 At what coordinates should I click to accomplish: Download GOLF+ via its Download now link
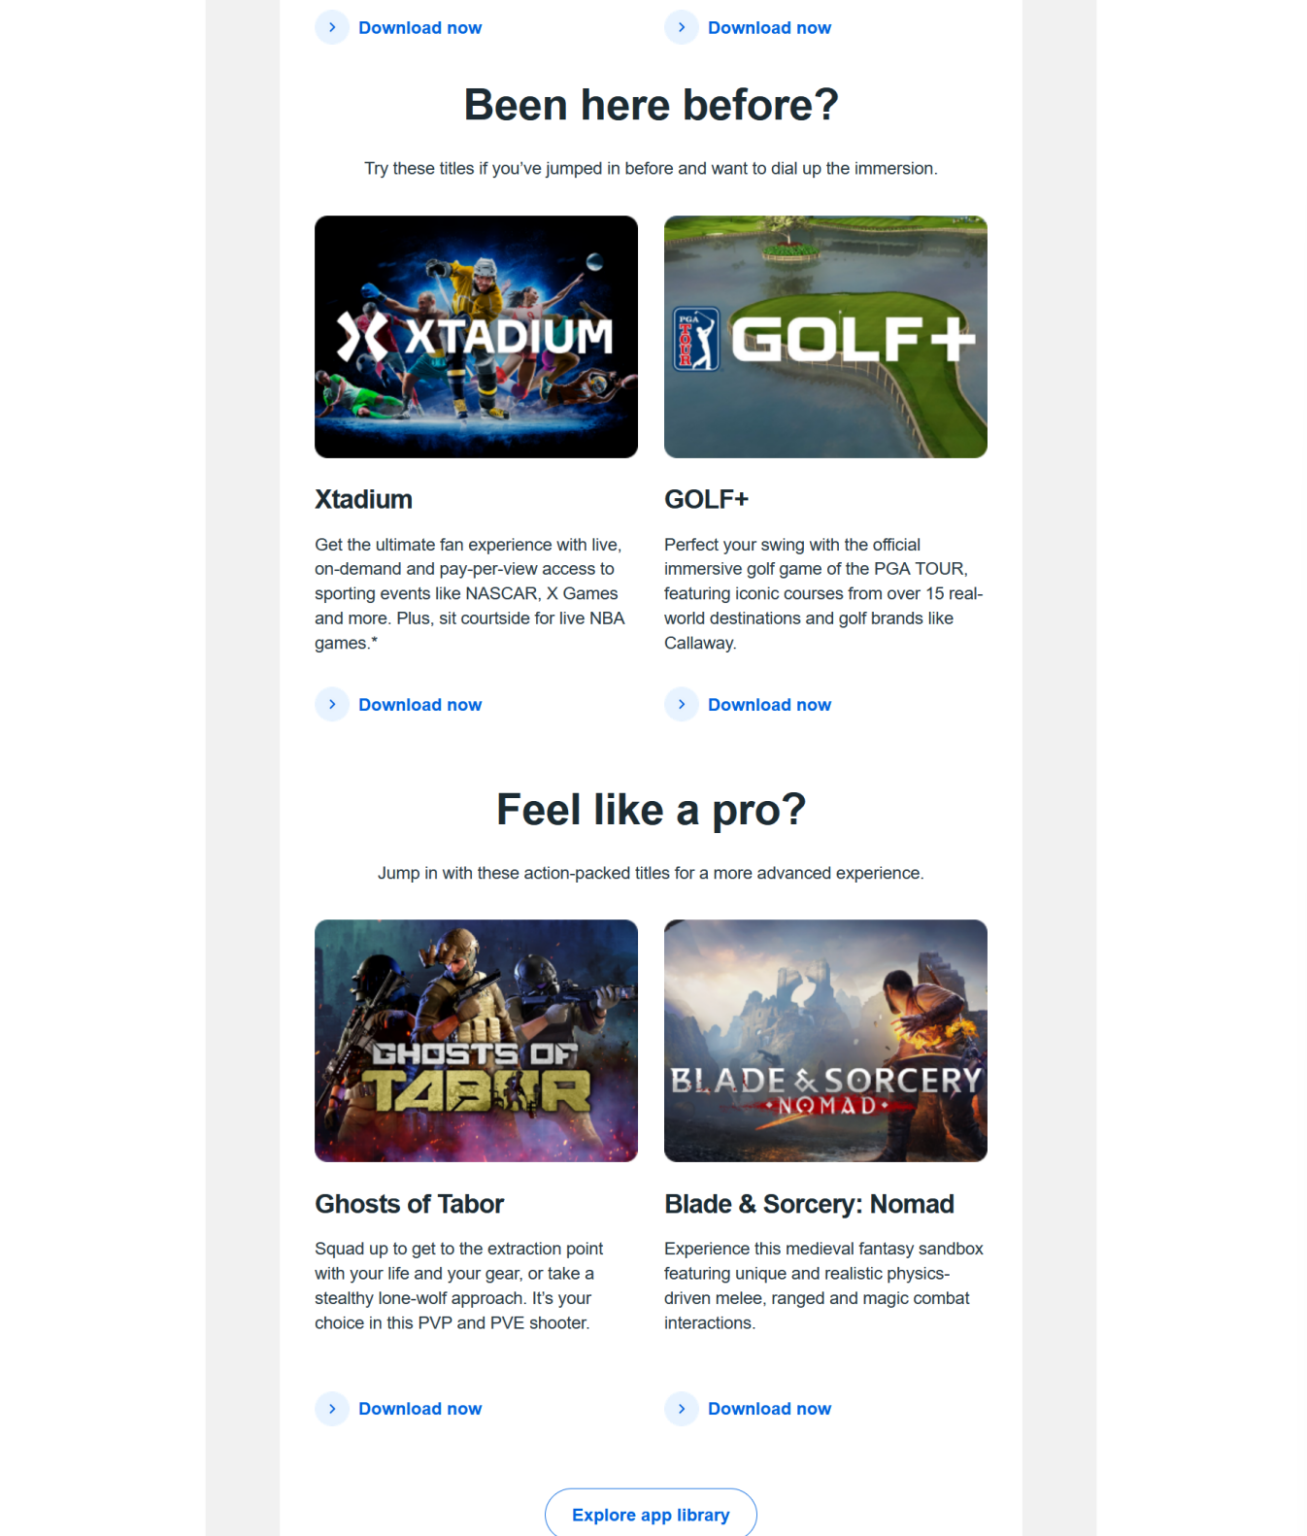pos(769,705)
